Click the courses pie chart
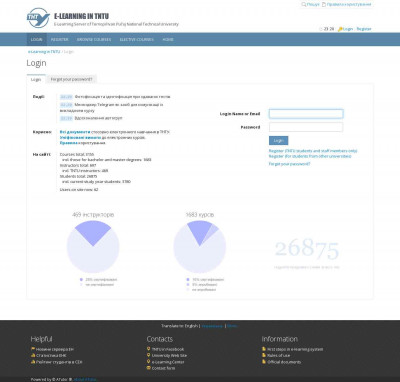This screenshot has width=400, height=382. [x=200, y=247]
